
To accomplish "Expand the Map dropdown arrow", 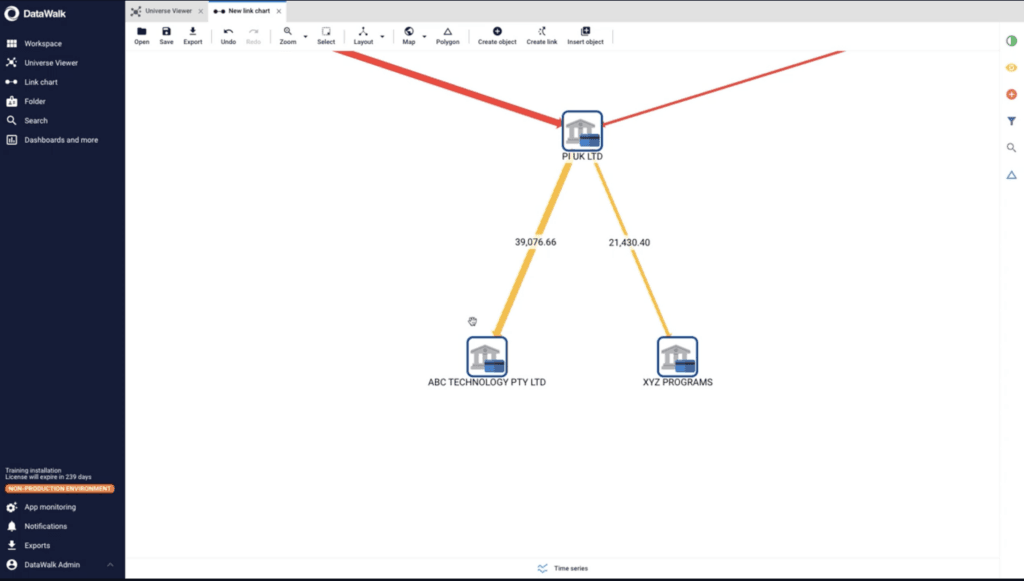I will [424, 37].
